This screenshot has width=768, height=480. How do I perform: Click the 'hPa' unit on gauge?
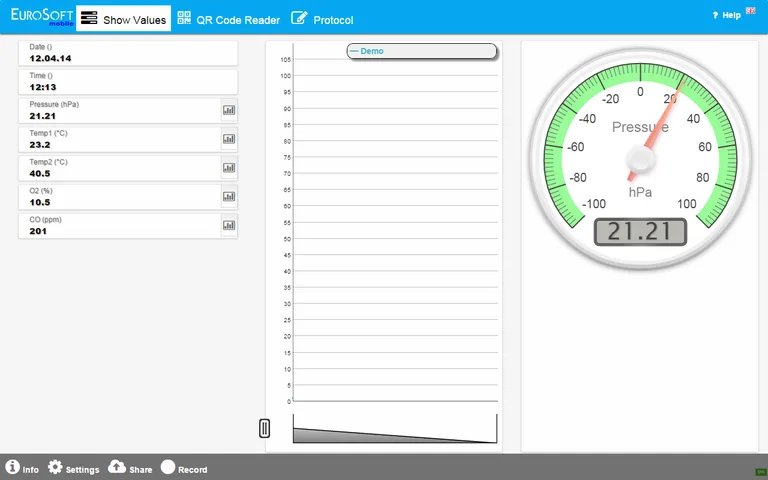640,192
